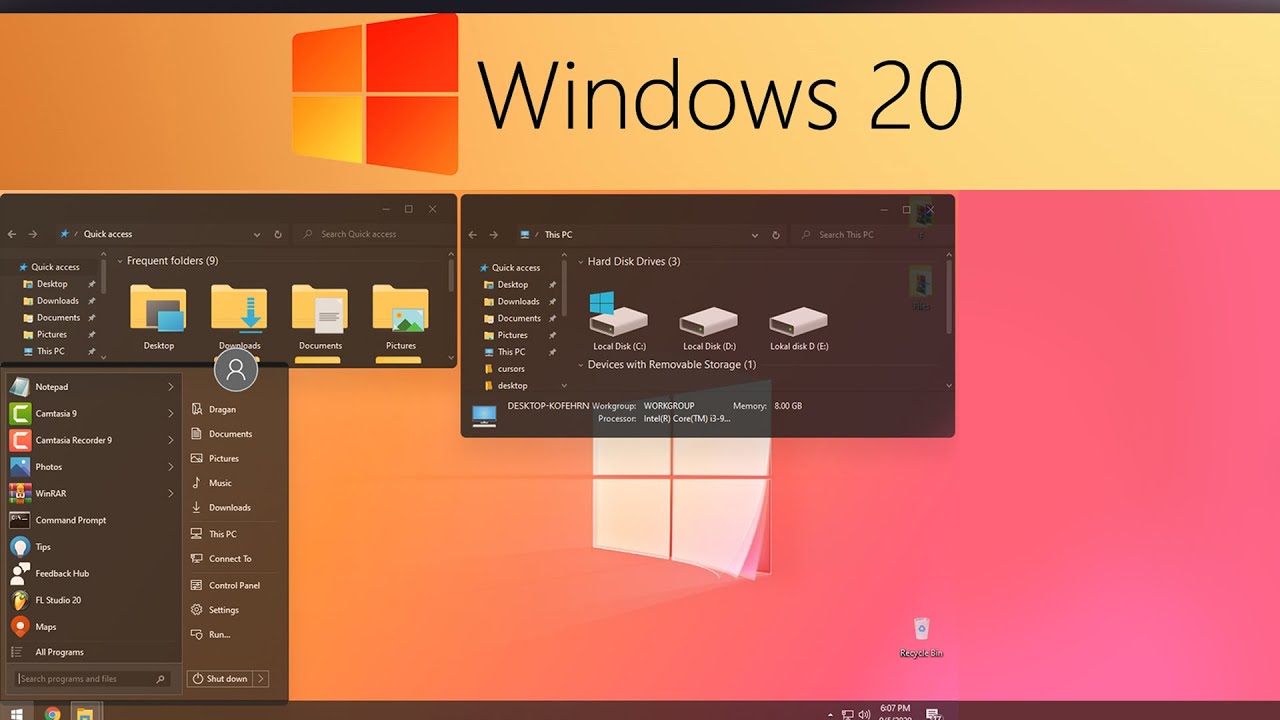
Task: Click Search programs and files box
Action: pyautogui.click(x=91, y=679)
